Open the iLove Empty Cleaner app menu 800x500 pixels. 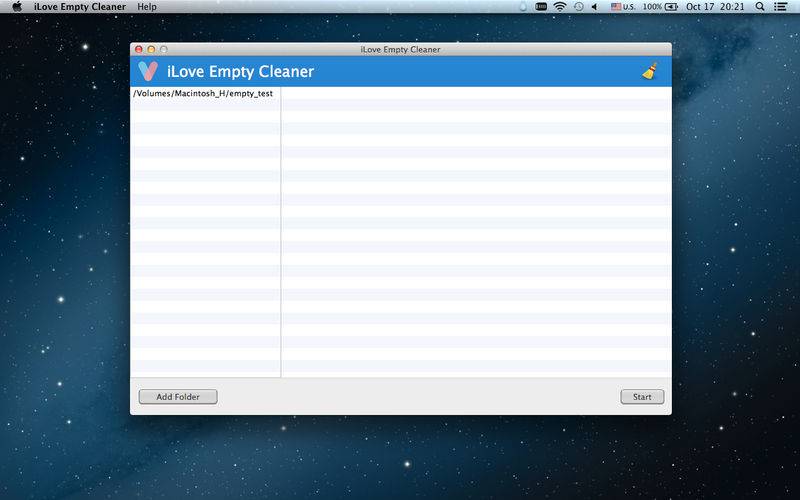click(80, 7)
